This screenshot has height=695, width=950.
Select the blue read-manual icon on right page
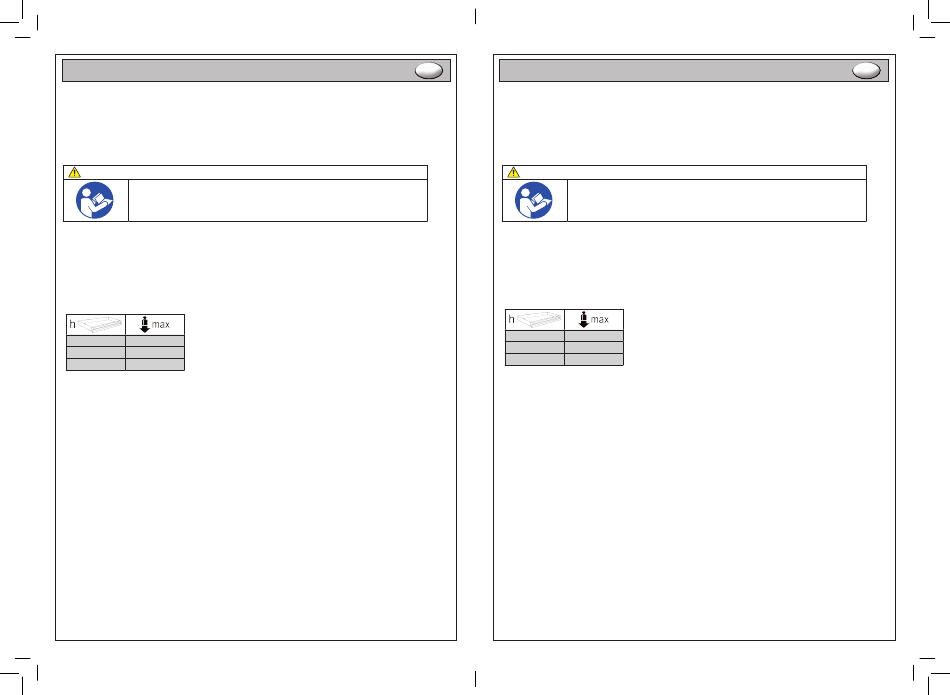[534, 201]
